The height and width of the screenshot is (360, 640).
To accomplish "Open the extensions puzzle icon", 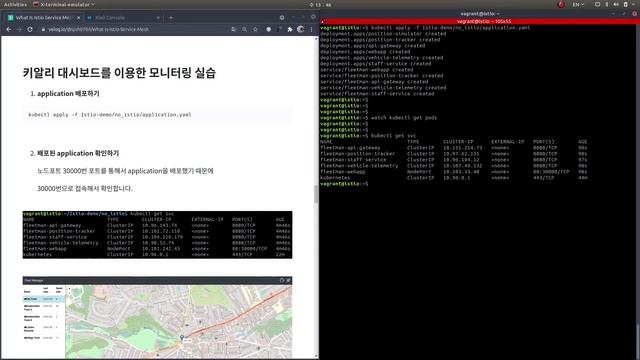I will pos(290,29).
